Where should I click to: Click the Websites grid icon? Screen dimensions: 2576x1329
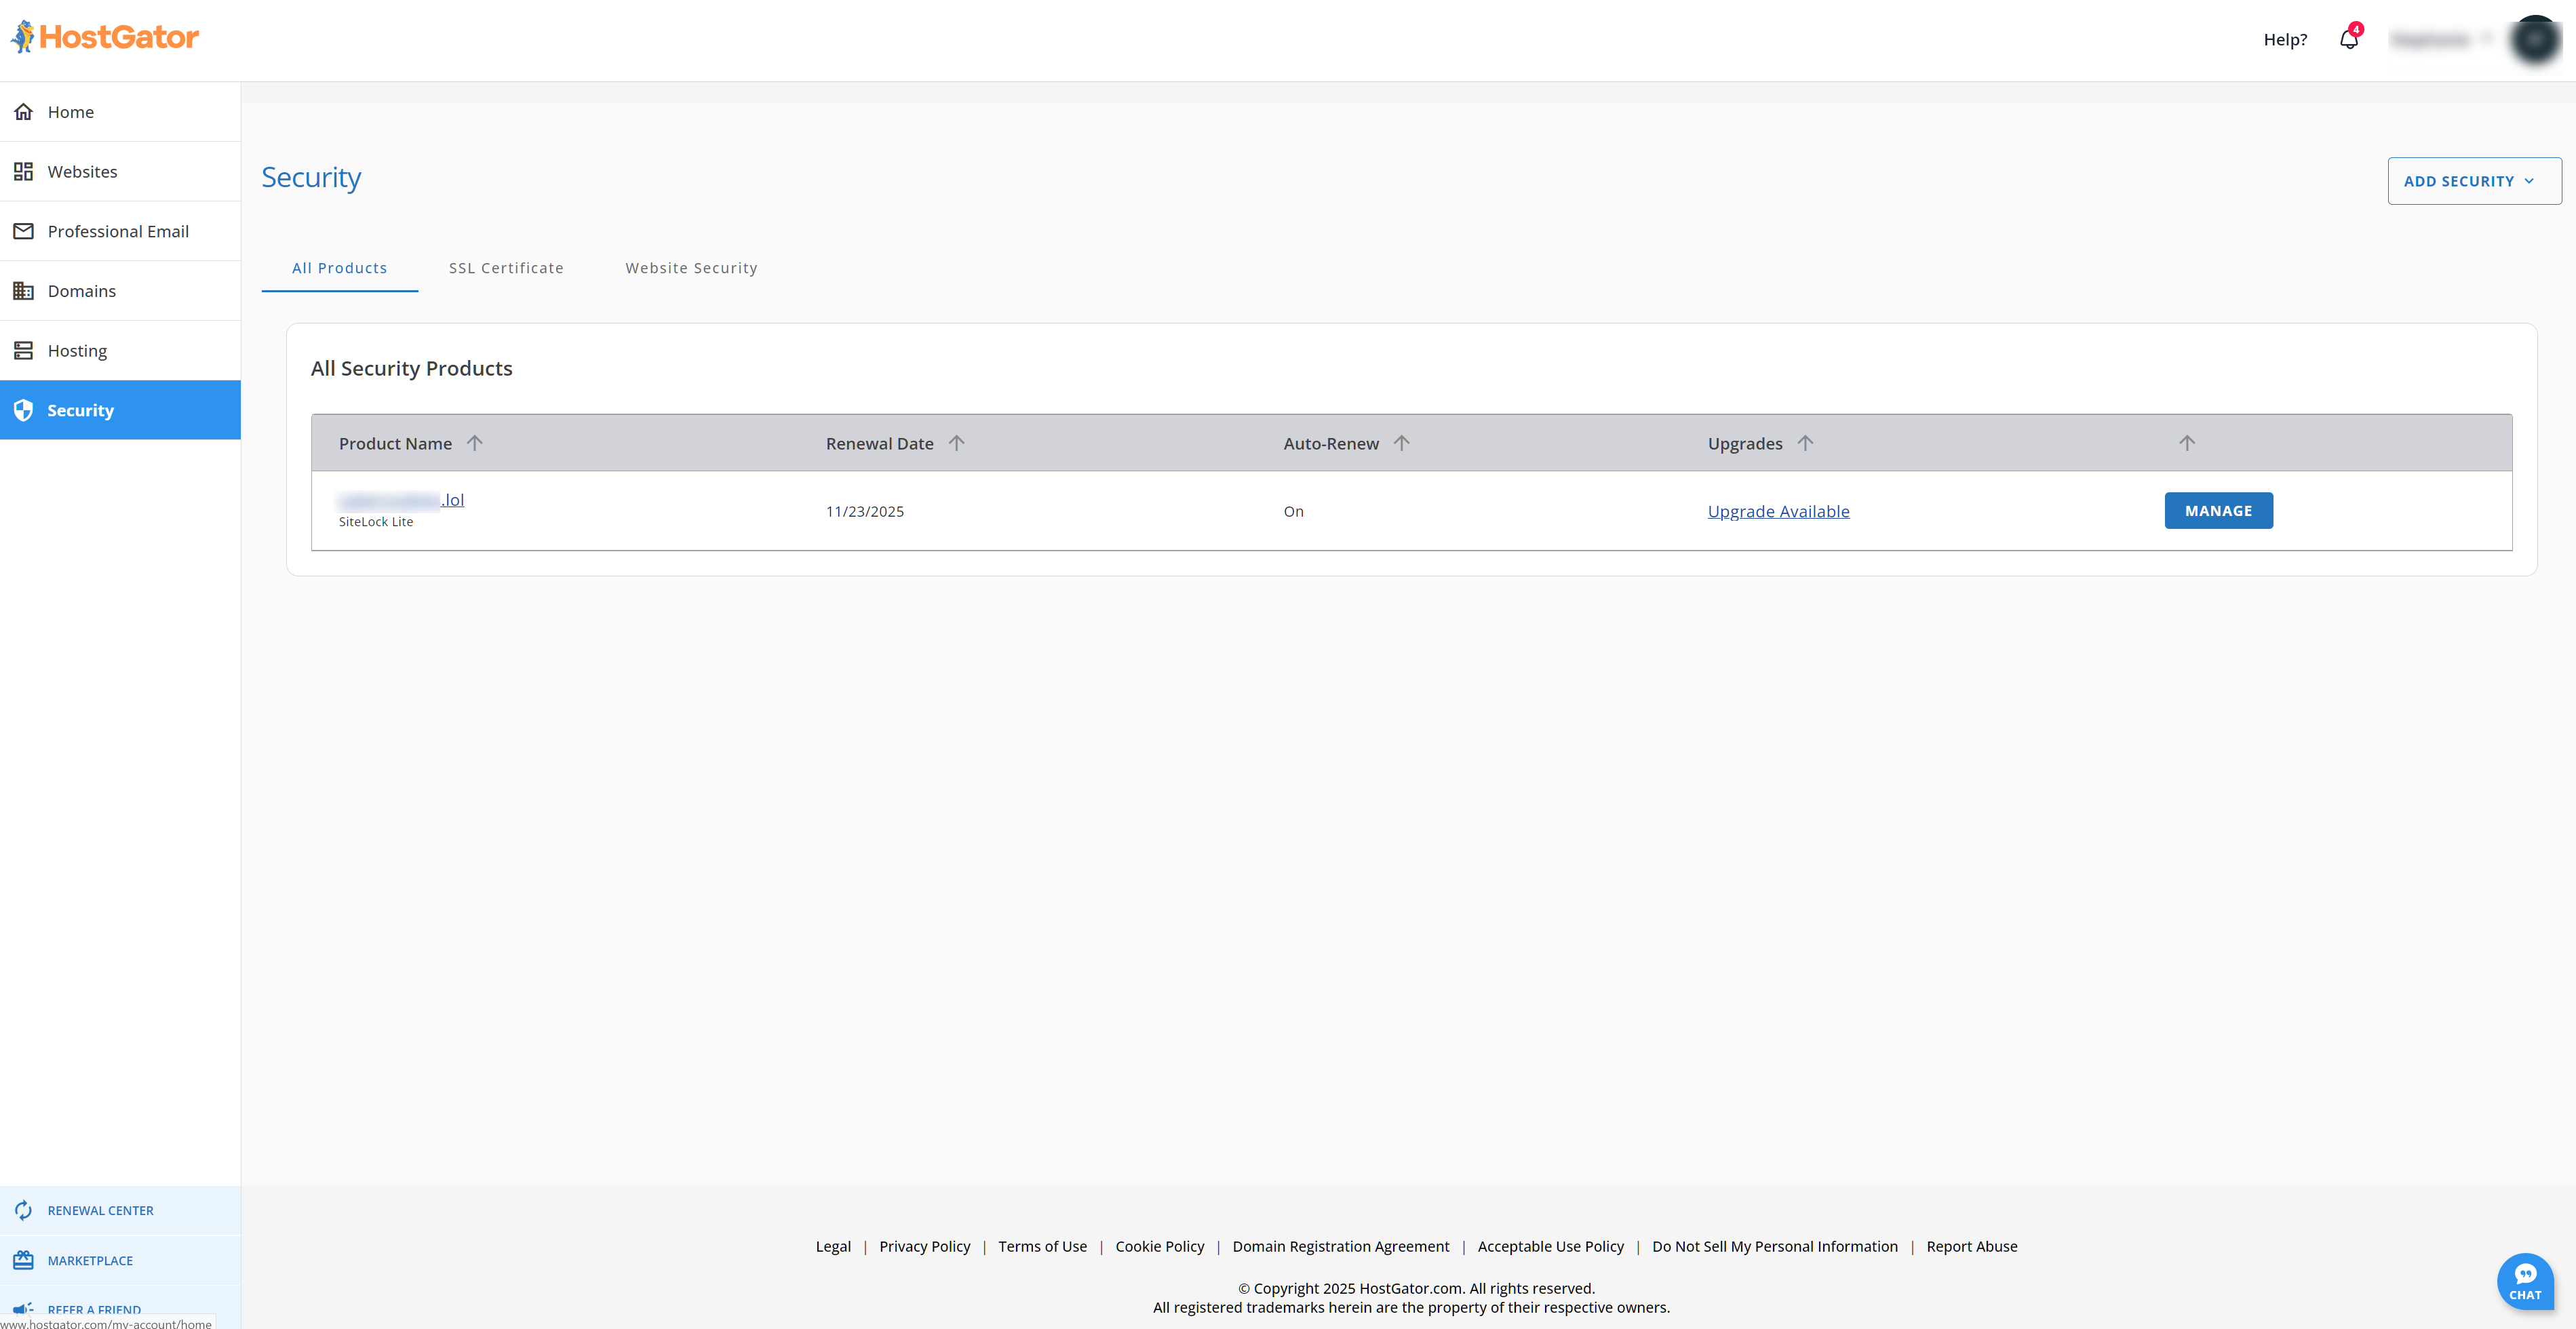coord(23,172)
